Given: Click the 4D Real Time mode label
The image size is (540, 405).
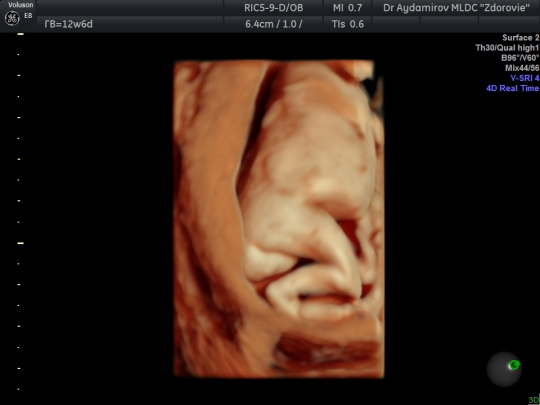Looking at the screenshot, I should pyautogui.click(x=512, y=88).
